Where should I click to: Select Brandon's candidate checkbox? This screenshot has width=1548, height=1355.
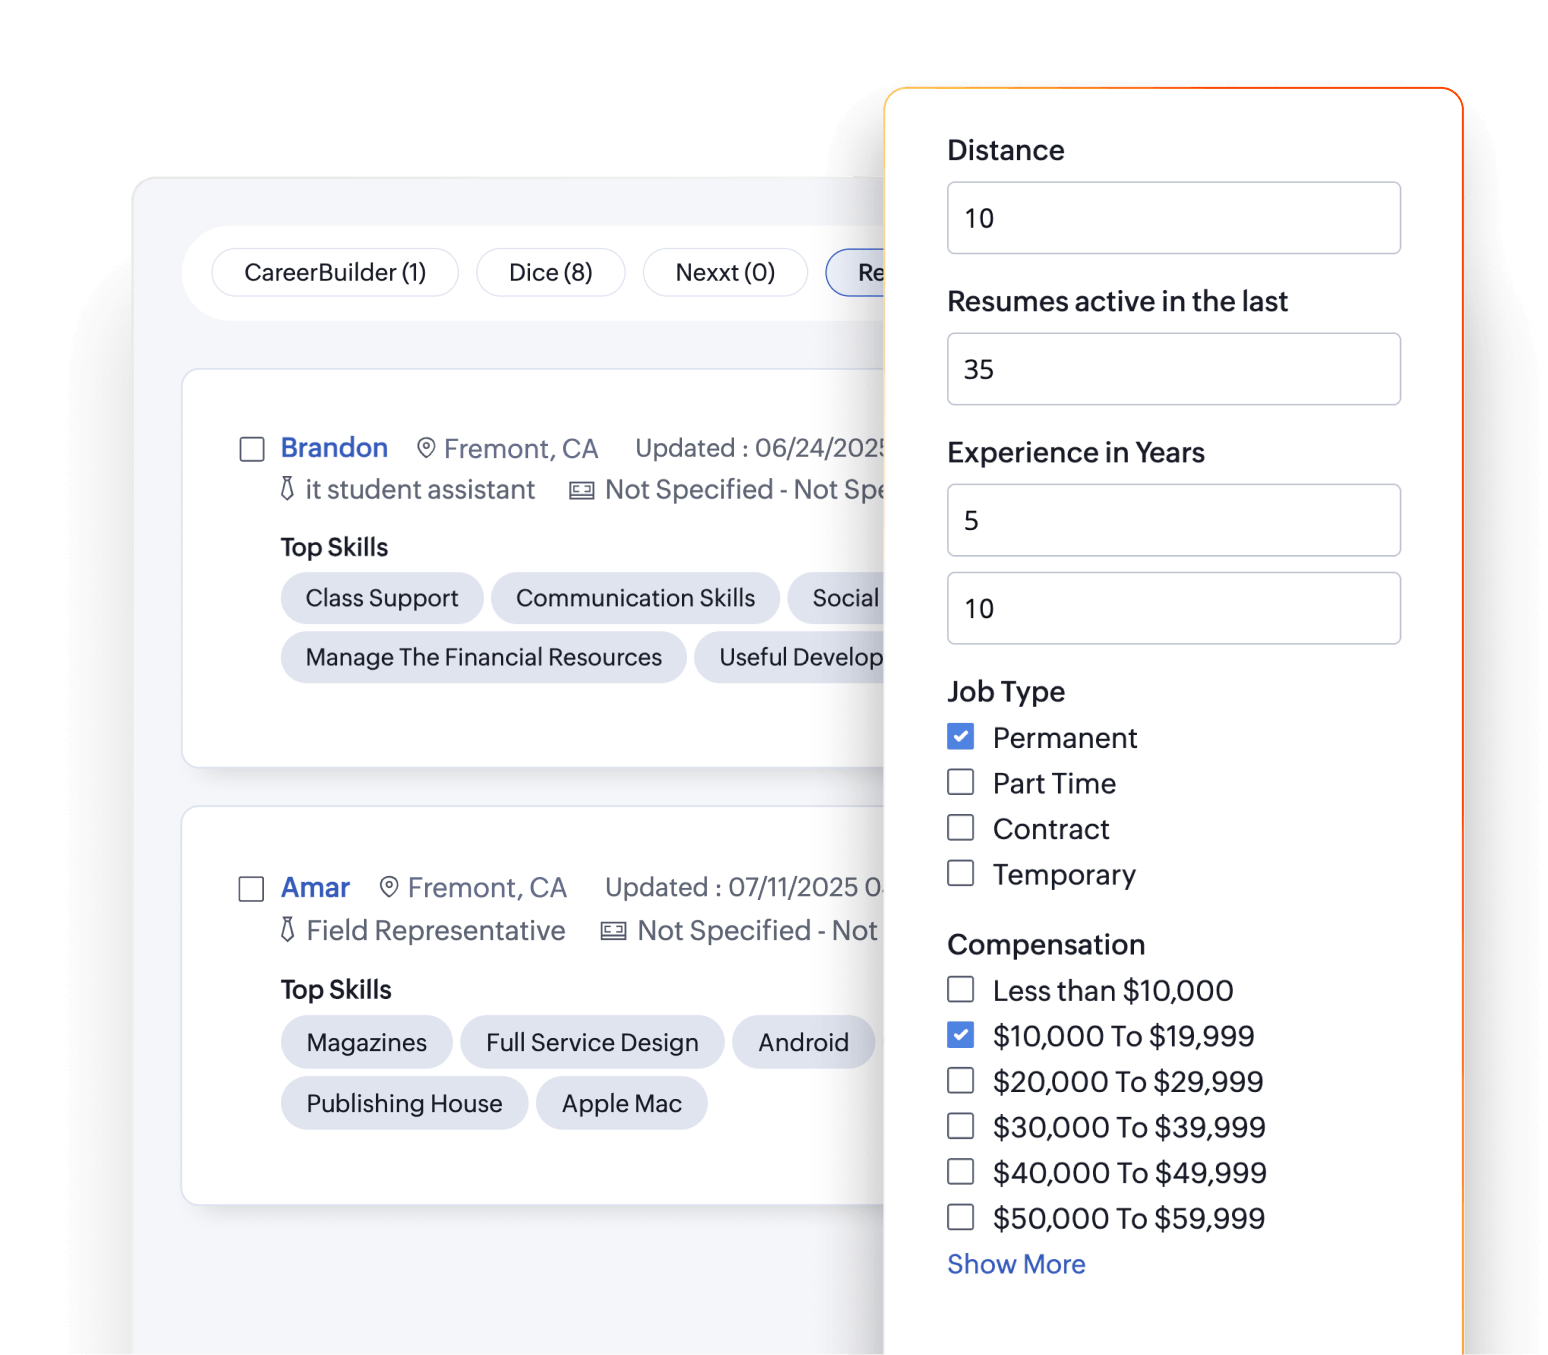point(251,450)
